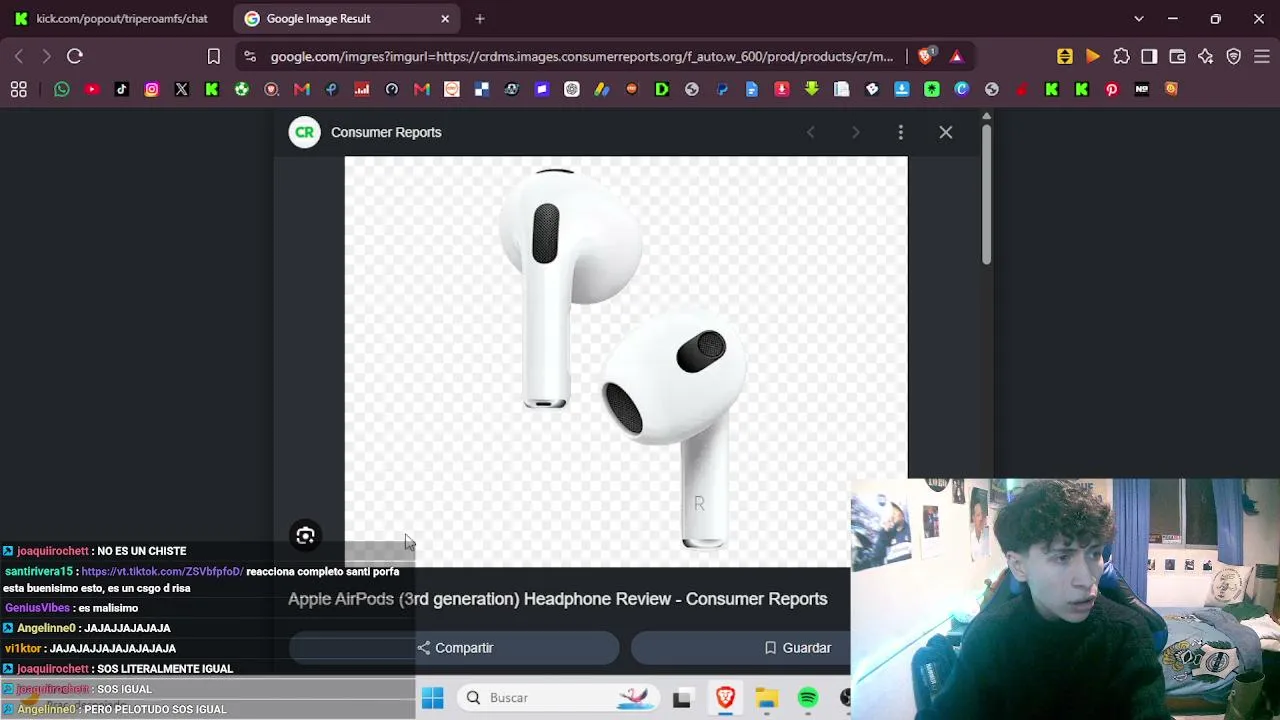Click the address bar URL field
This screenshot has width=1280, height=720.
click(582, 56)
